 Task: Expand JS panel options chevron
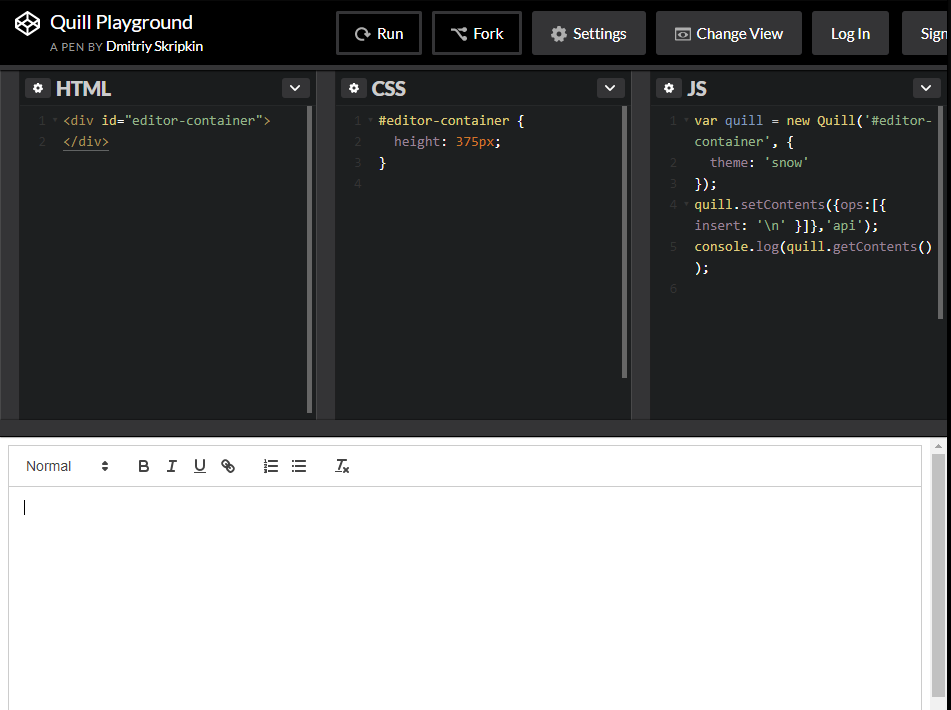point(926,89)
